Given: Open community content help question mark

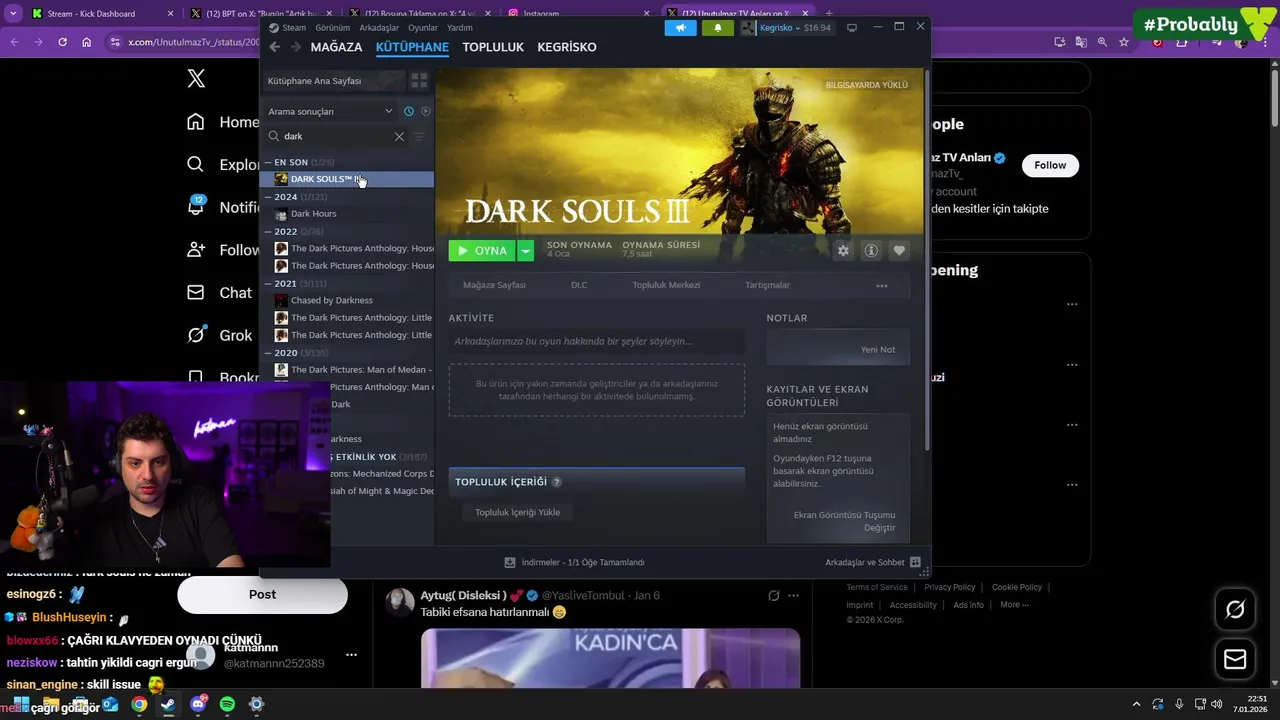Looking at the screenshot, I should [x=557, y=482].
